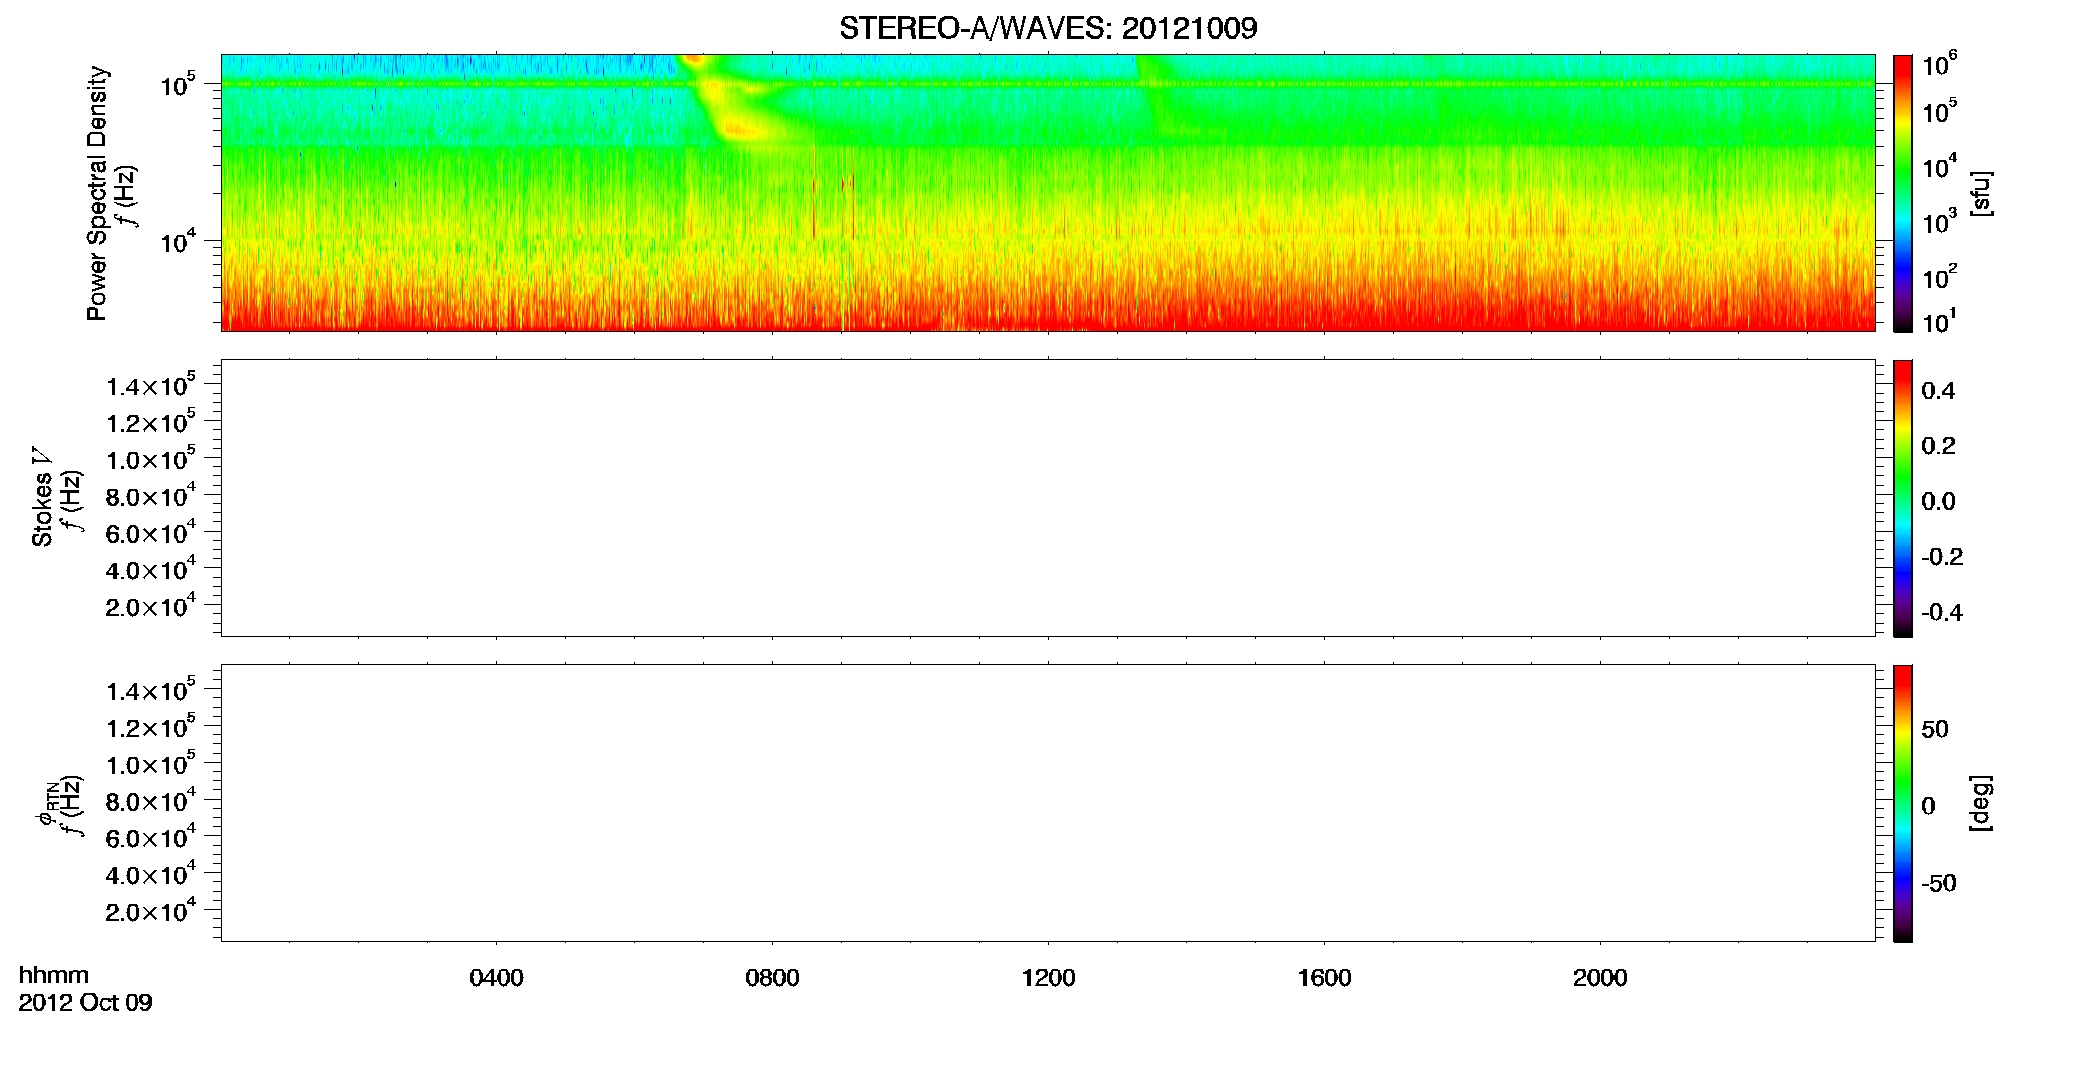The image size is (2096, 1080).
Task: Click the Stokes V colorbar
Action: coord(1903,498)
